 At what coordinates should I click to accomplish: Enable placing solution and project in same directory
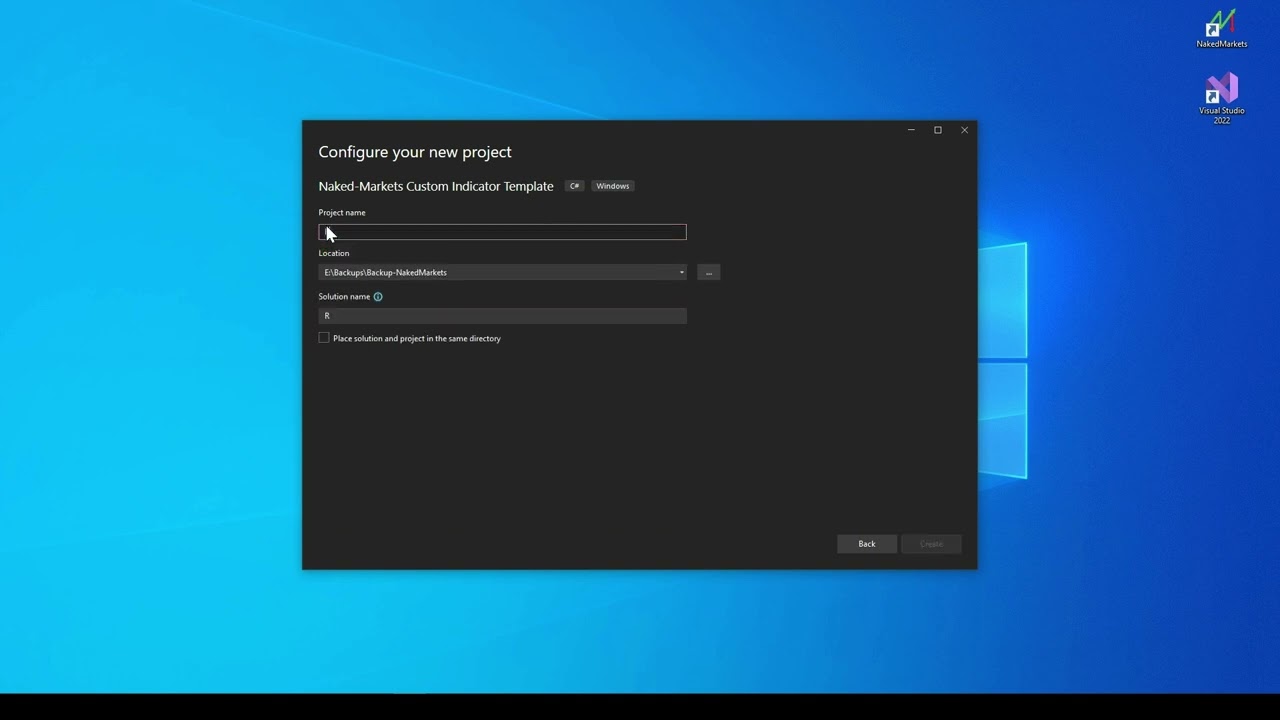324,338
